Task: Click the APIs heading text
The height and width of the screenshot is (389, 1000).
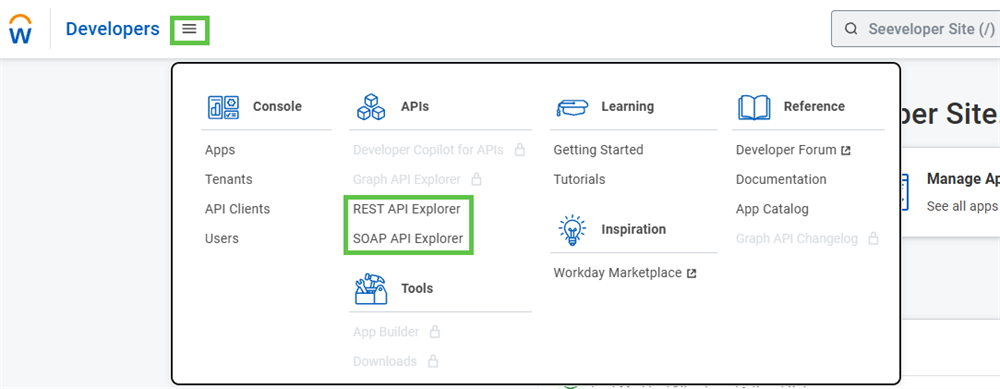Action: [x=415, y=106]
